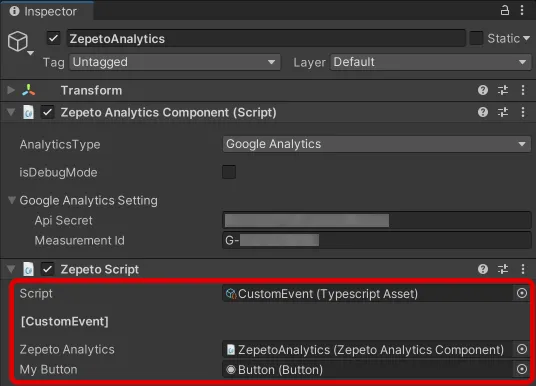Select the Inspector tab
This screenshot has width=536, height=386.
click(46, 11)
